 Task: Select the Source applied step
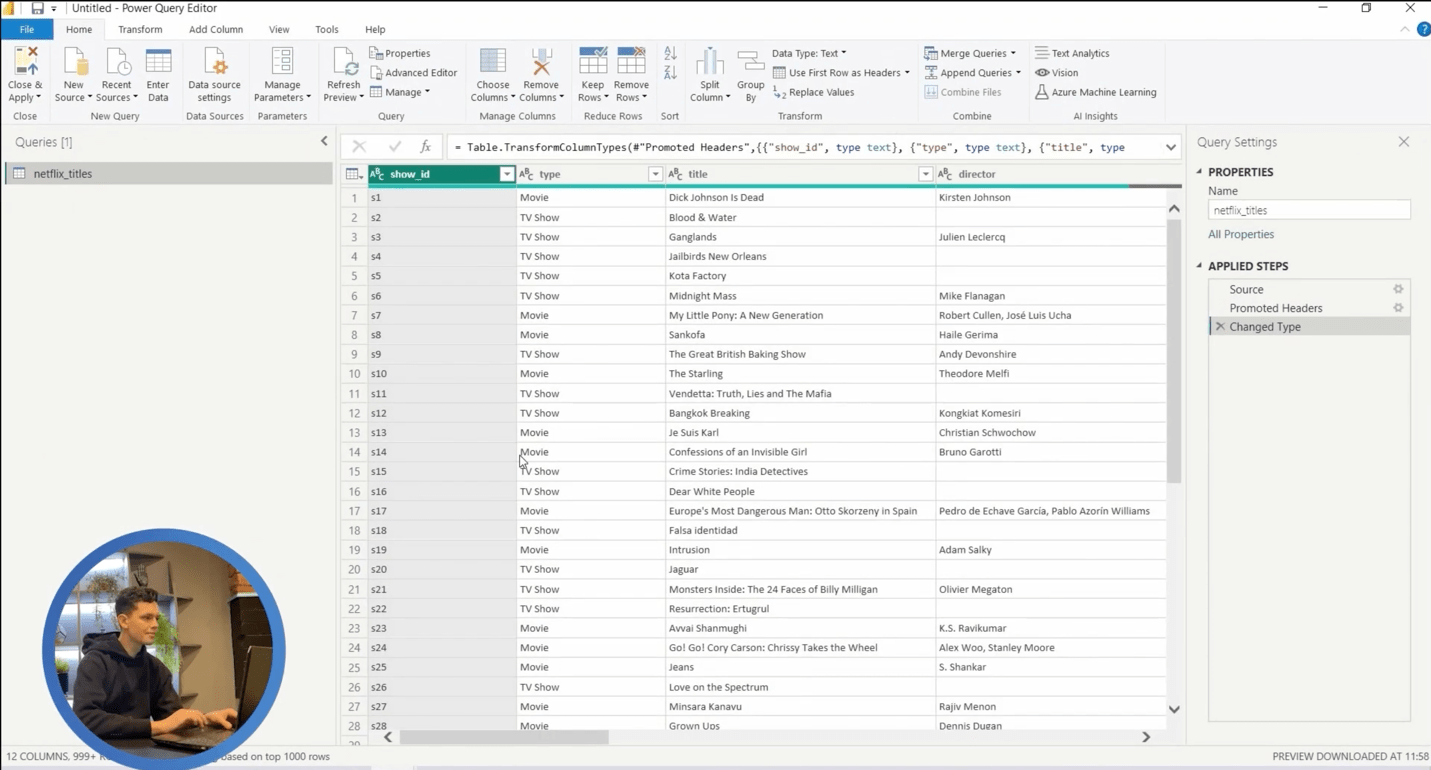pos(1309,289)
